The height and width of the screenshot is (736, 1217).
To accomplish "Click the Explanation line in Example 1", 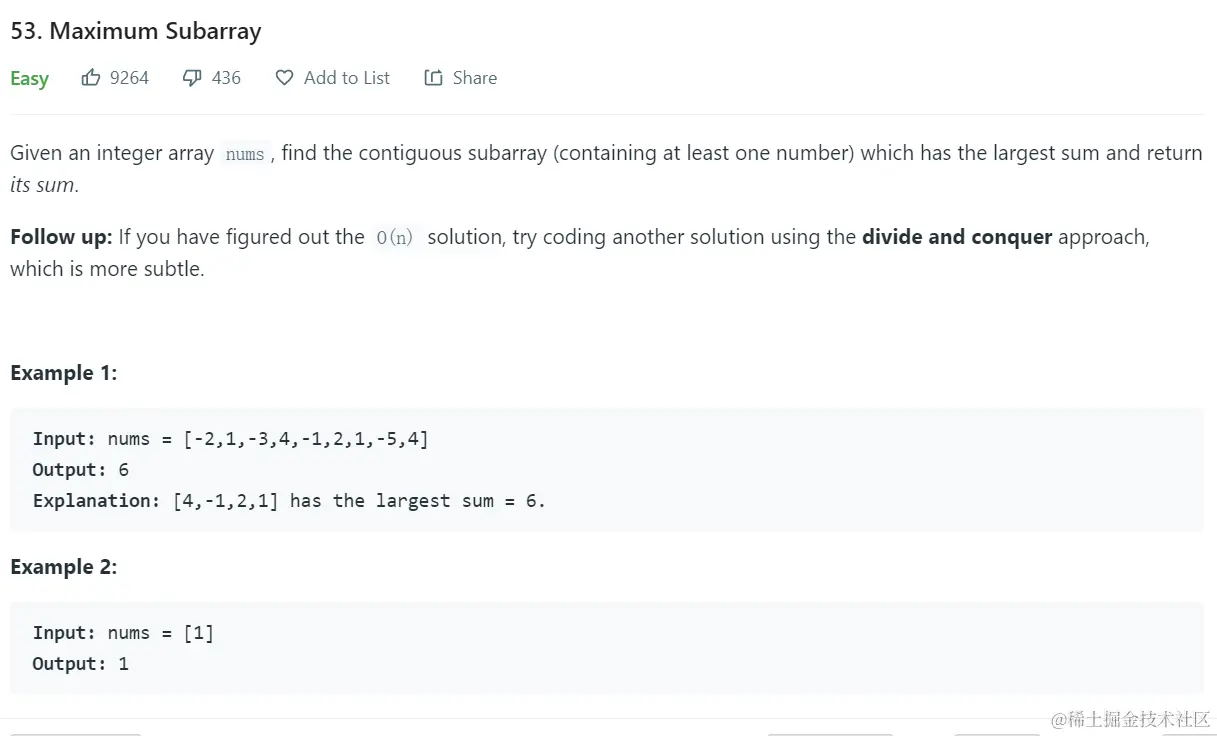I will coord(289,500).
